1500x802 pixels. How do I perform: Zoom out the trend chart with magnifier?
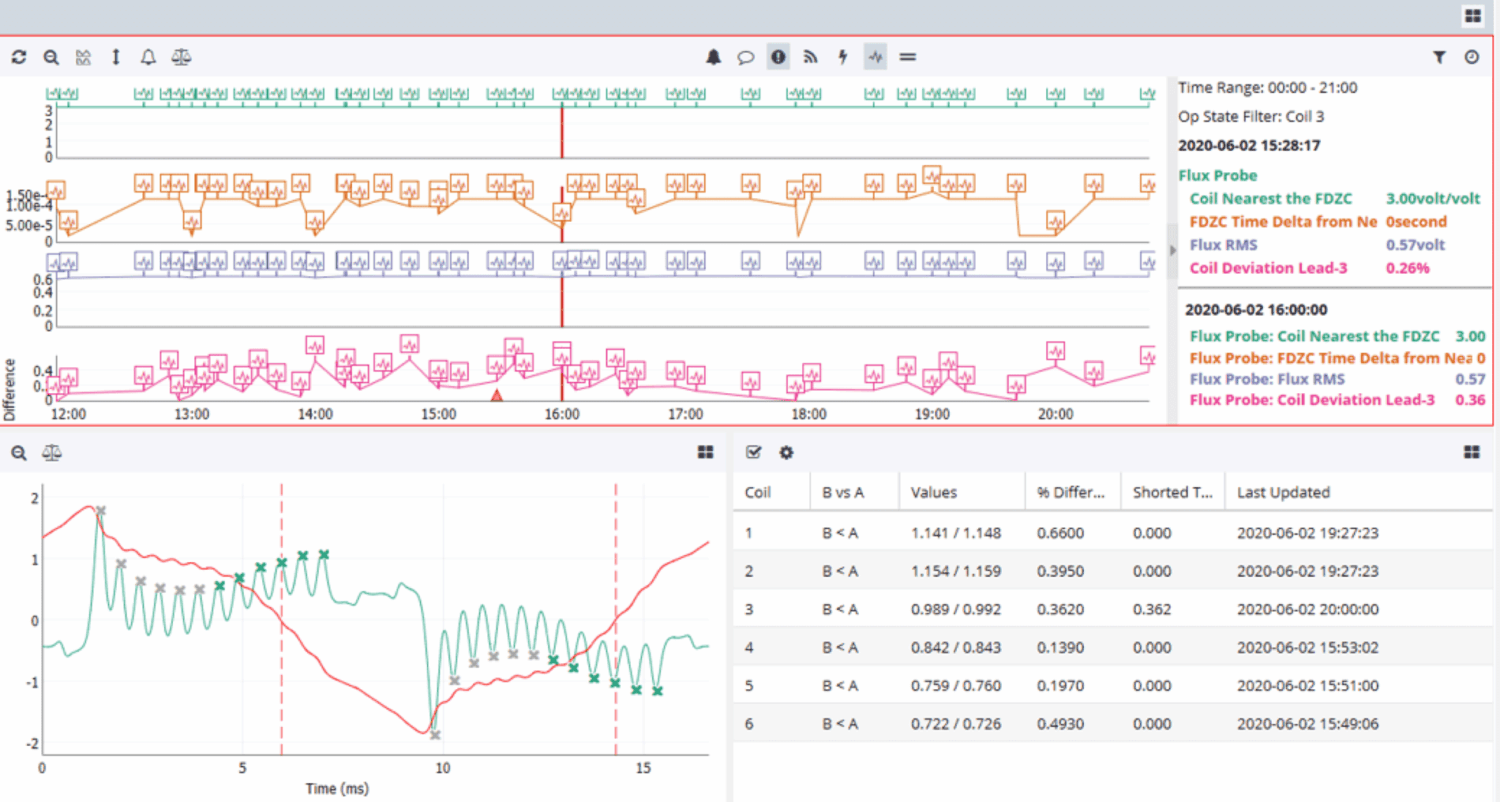click(51, 57)
